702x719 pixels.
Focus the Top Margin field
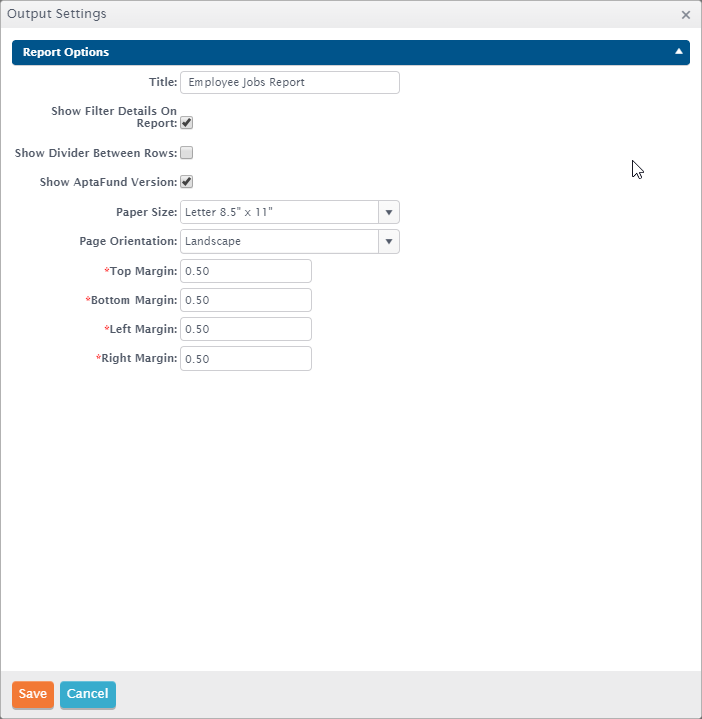(x=246, y=271)
